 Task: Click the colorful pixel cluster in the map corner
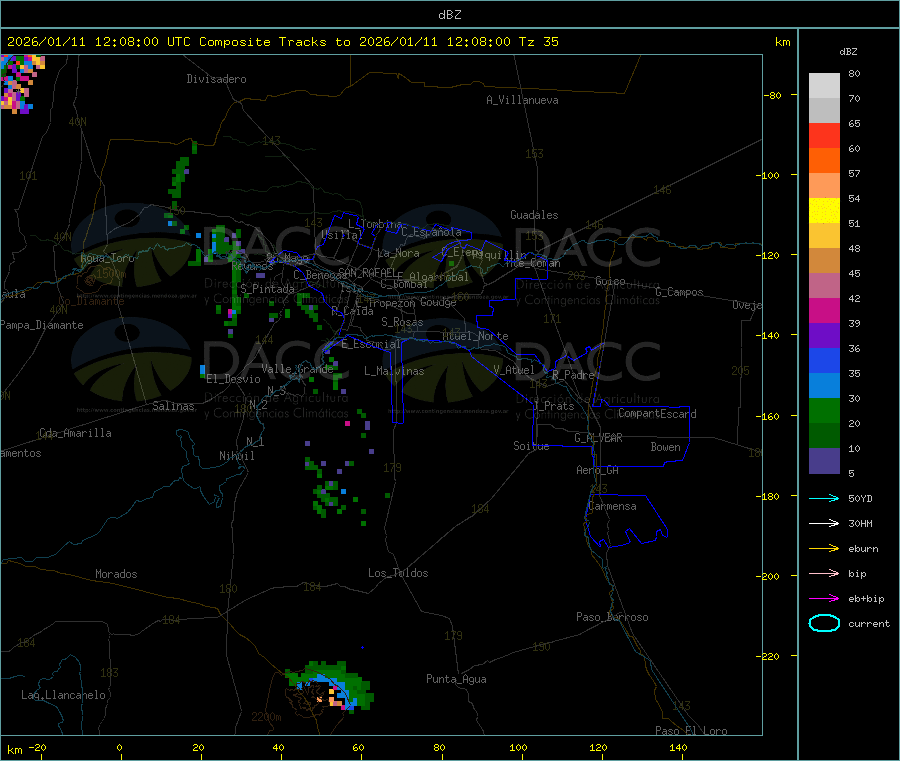[22, 84]
